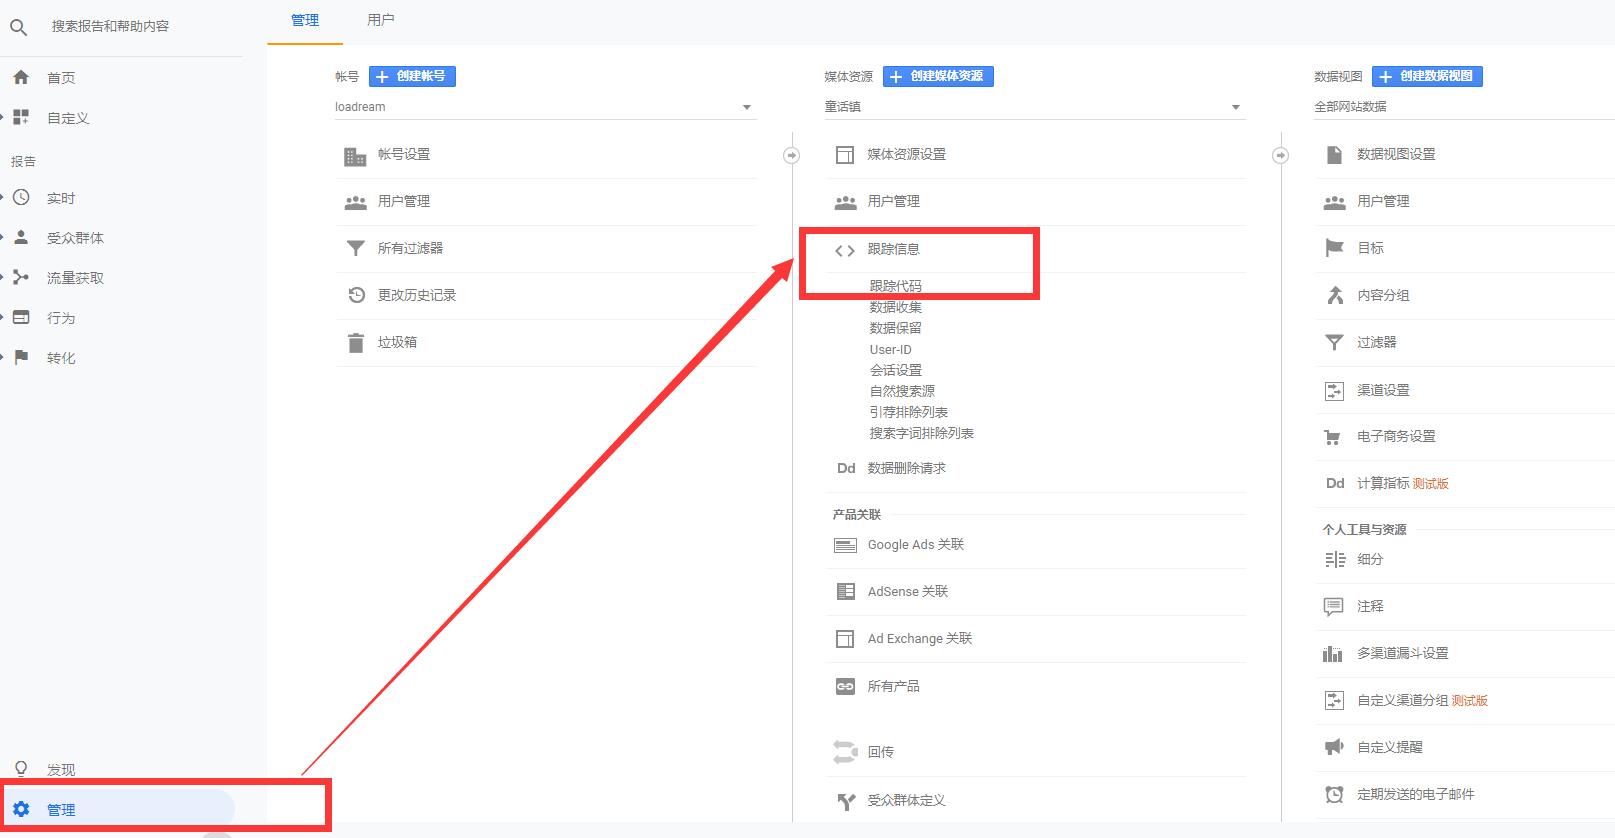Screen dimensions: 1615x838
Task: Open the 数据删除请求 link
Action: (906, 468)
